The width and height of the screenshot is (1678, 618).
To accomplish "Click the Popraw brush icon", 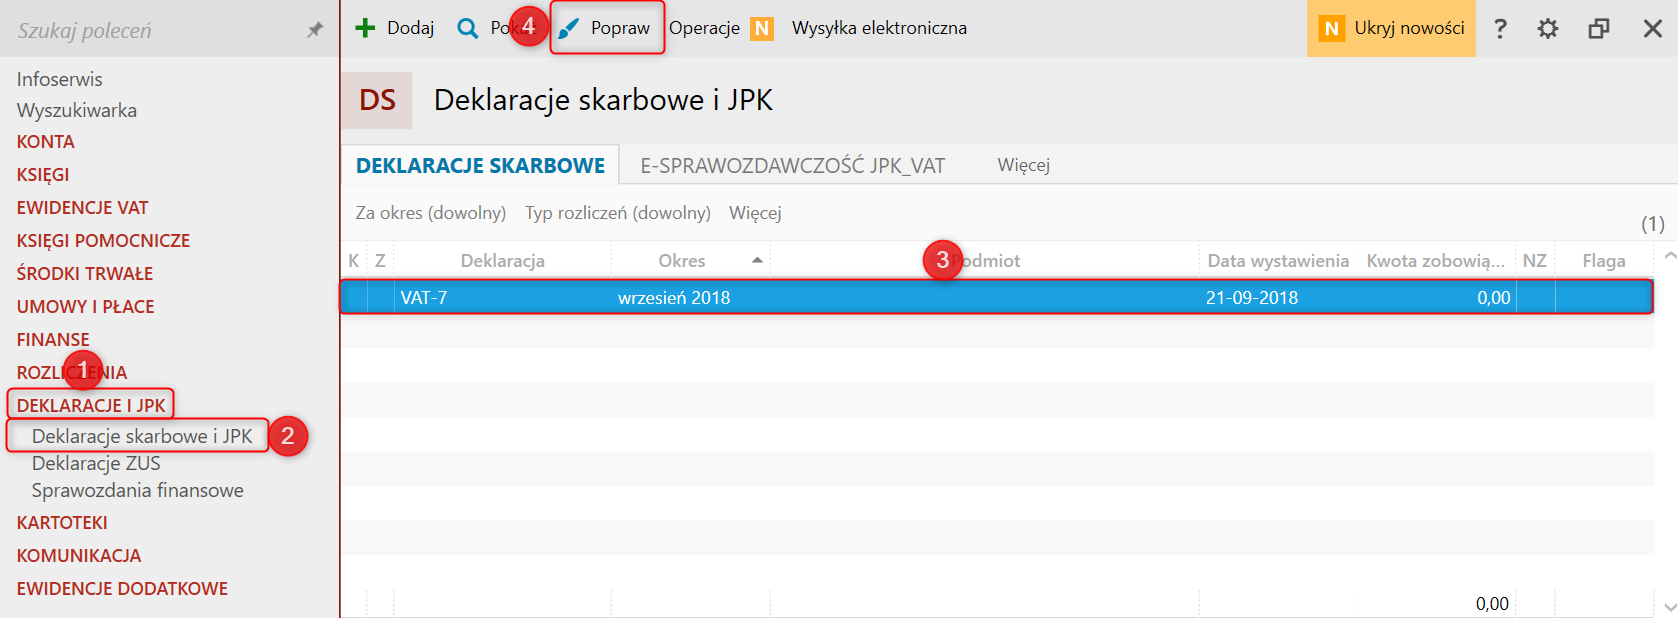I will pos(569,29).
